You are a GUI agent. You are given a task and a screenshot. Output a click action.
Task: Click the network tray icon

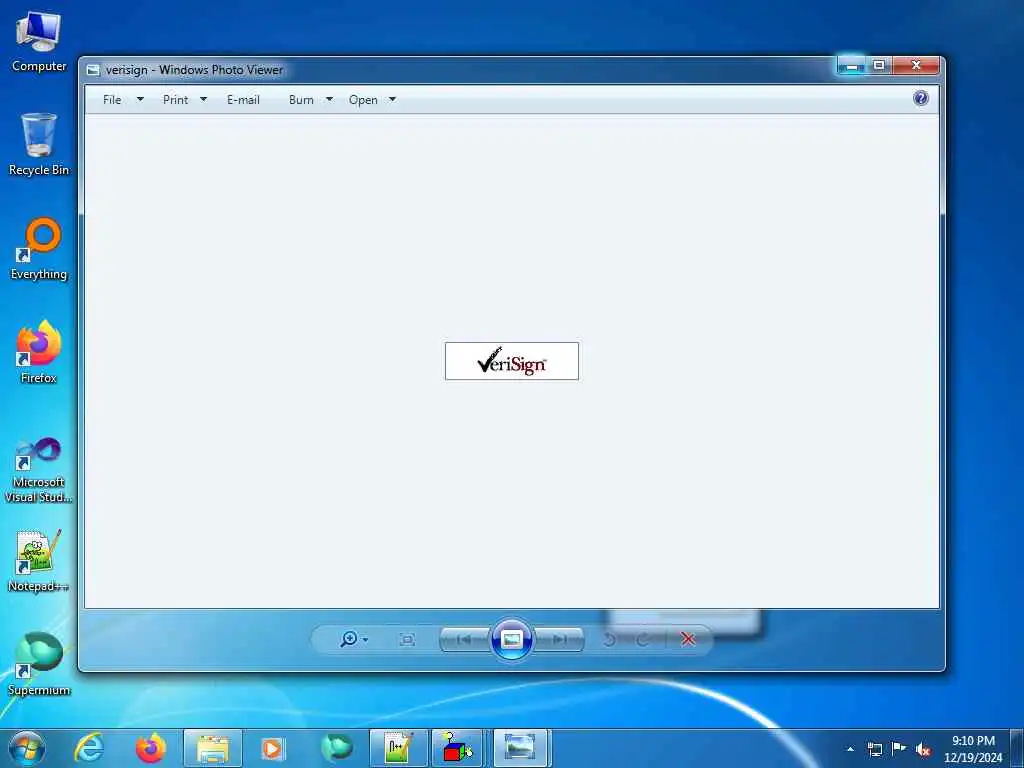[874, 749]
